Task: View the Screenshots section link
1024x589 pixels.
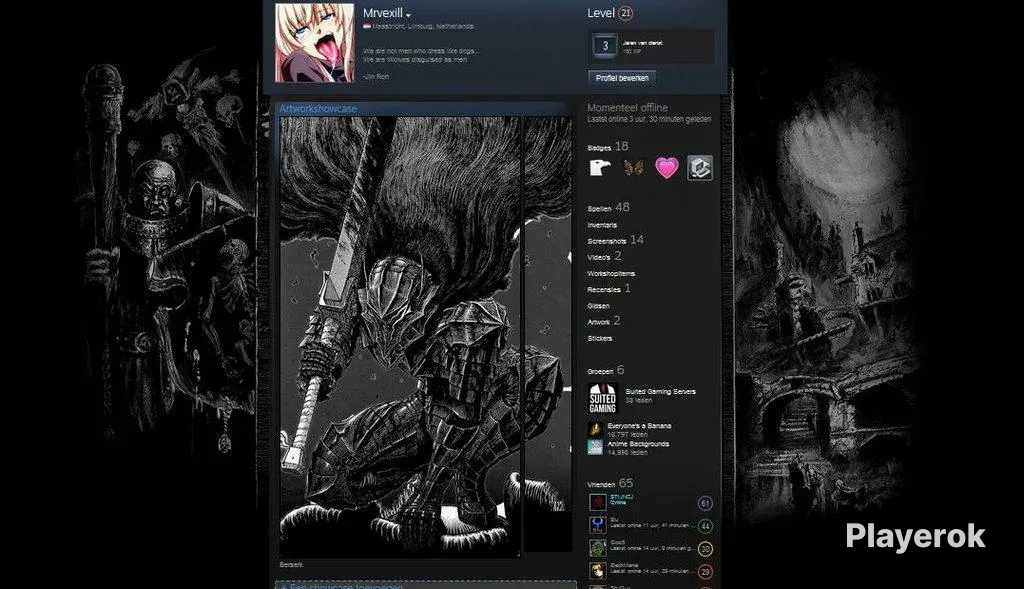Action: (607, 241)
